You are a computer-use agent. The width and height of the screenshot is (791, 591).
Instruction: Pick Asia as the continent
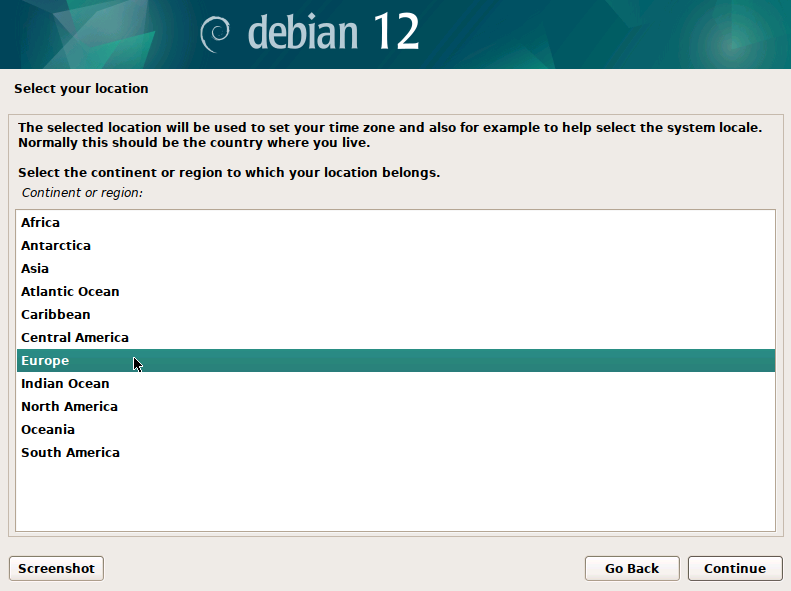click(35, 268)
